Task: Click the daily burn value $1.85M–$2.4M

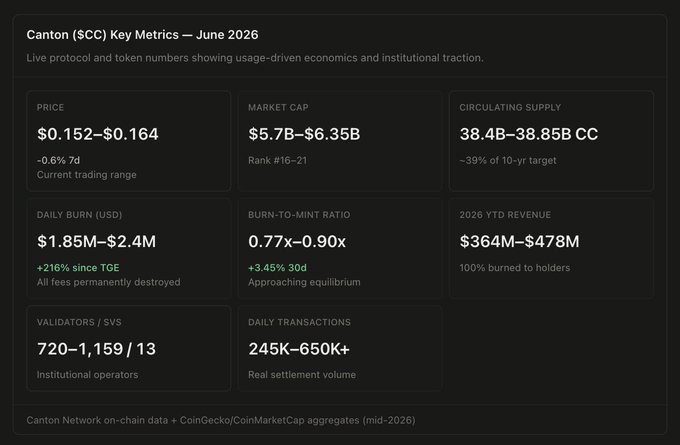Action: click(x=96, y=242)
